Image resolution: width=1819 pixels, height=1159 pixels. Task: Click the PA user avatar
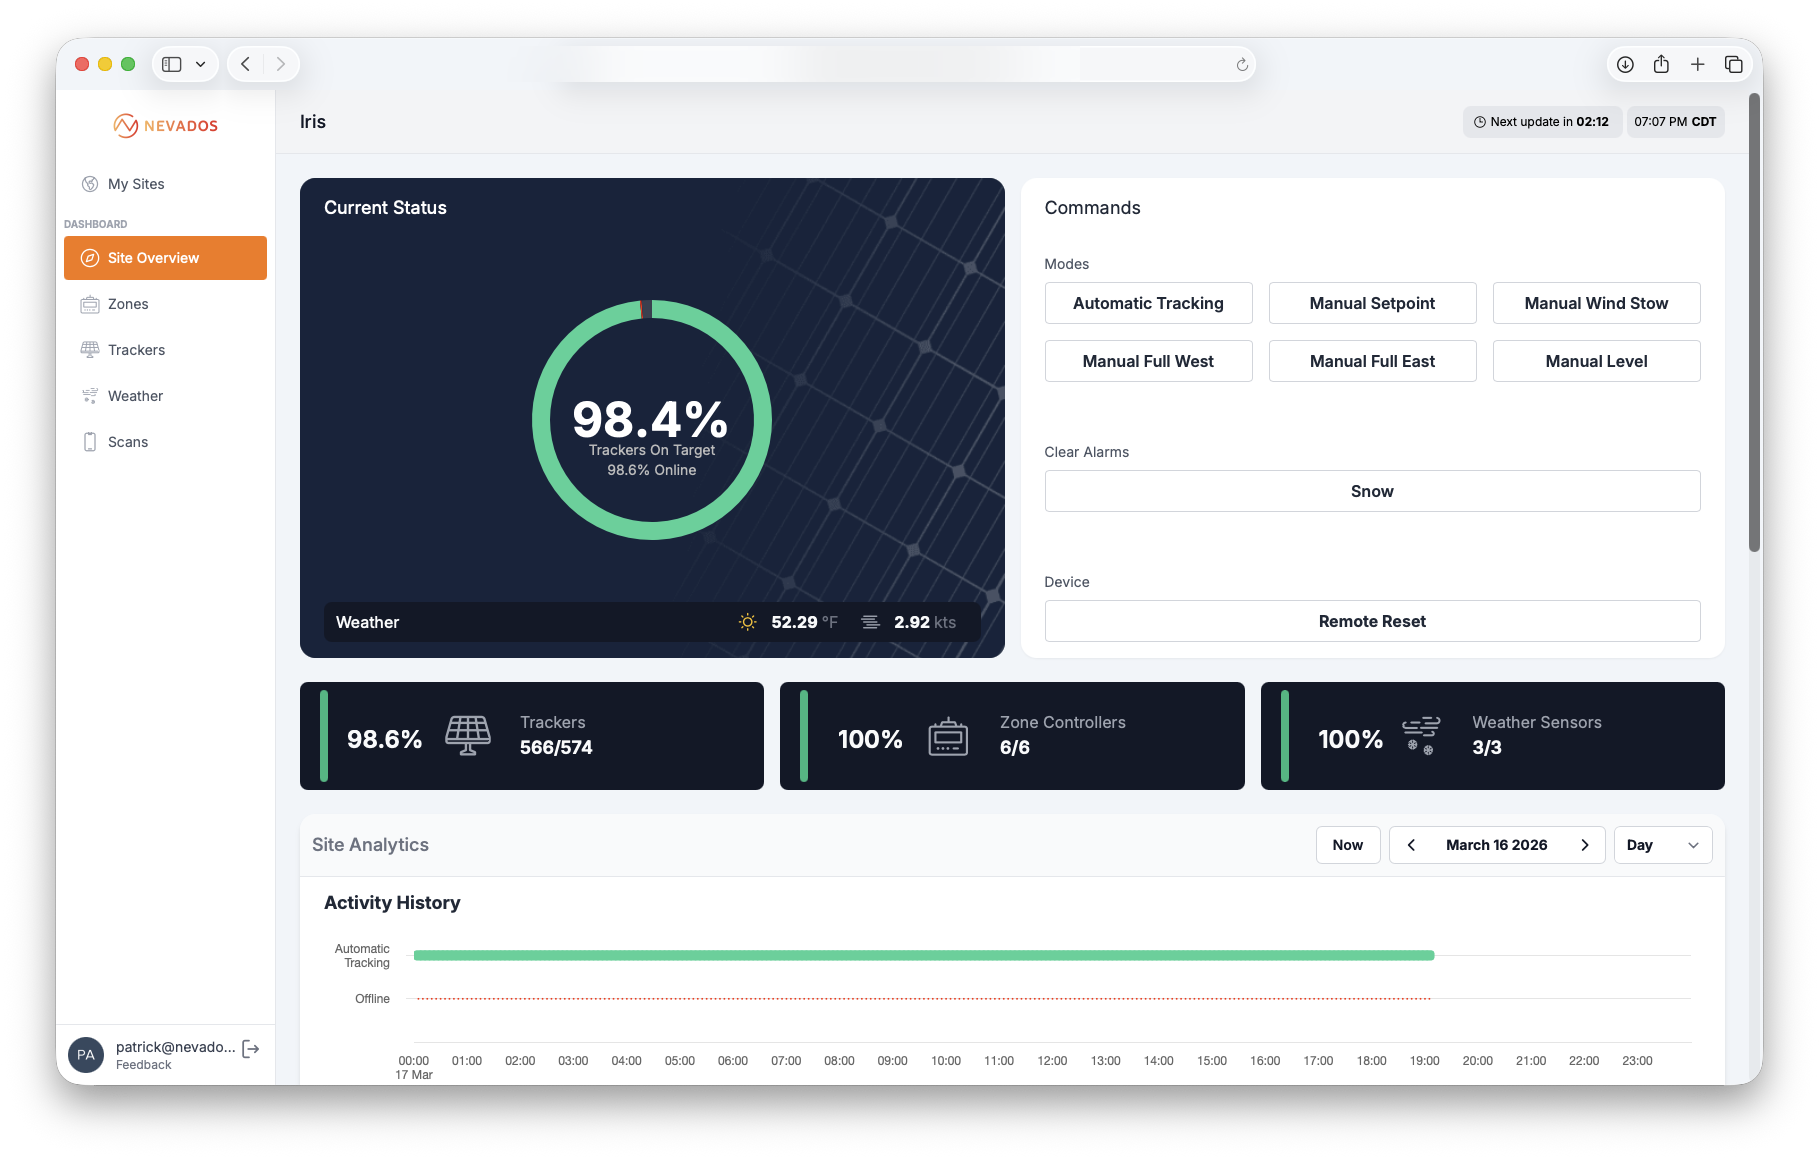tap(86, 1055)
